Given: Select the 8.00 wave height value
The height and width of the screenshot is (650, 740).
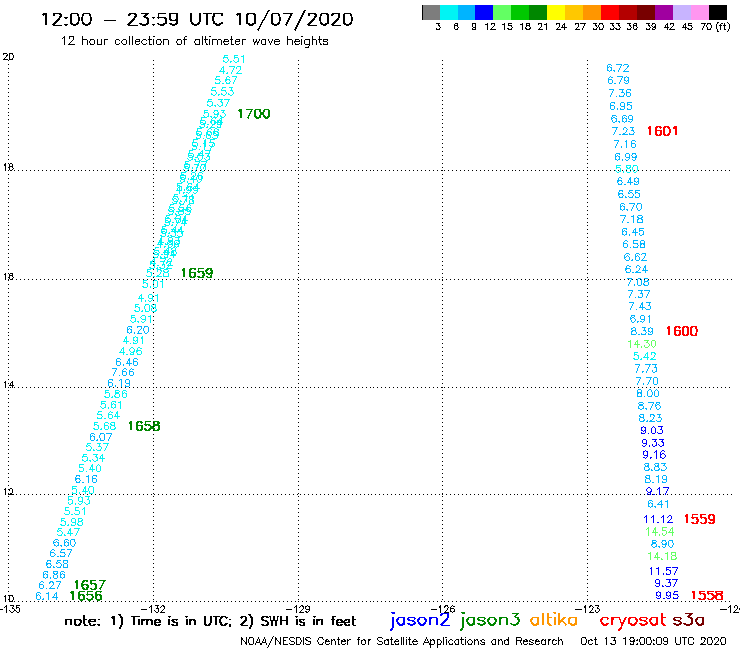Looking at the screenshot, I should (x=648, y=393).
